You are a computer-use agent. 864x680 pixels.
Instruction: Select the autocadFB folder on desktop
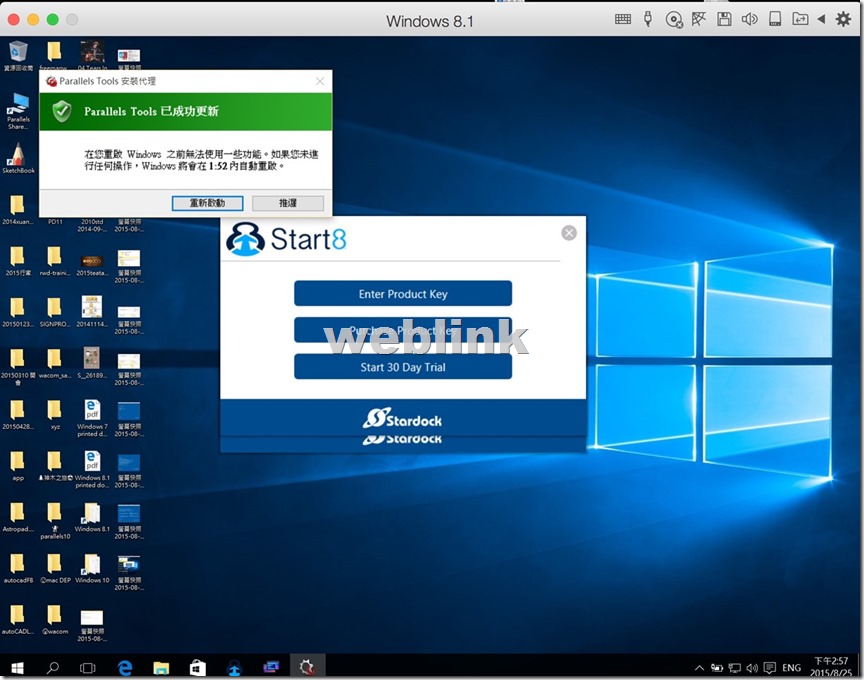(x=18, y=568)
